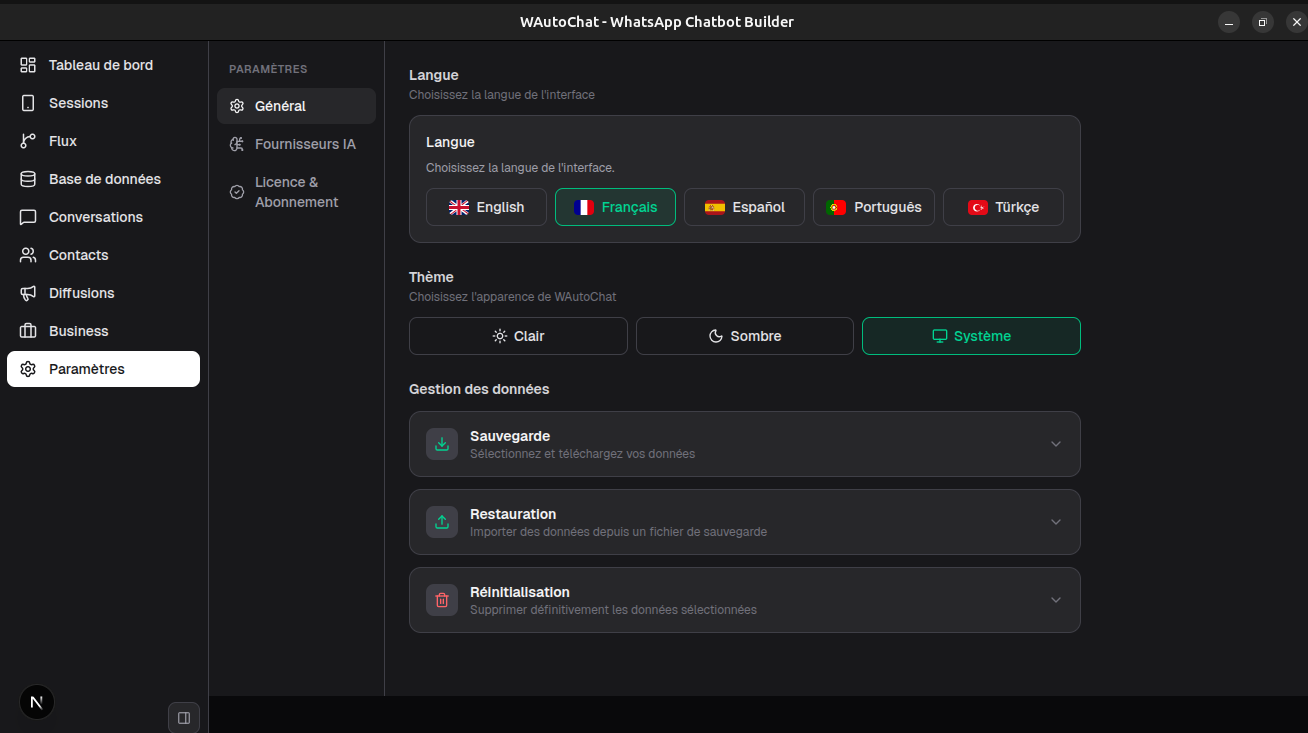This screenshot has width=1308, height=733.
Task: Click the round N badge at bottom left
Action: pos(37,702)
